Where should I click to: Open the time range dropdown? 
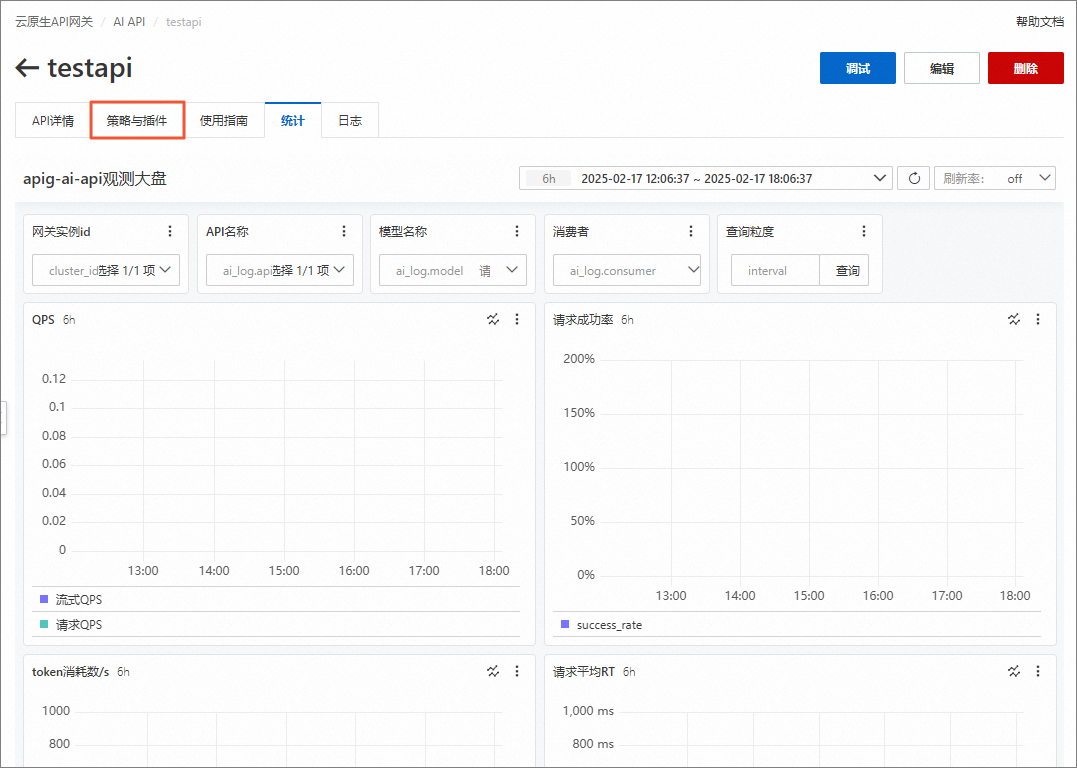click(x=705, y=179)
